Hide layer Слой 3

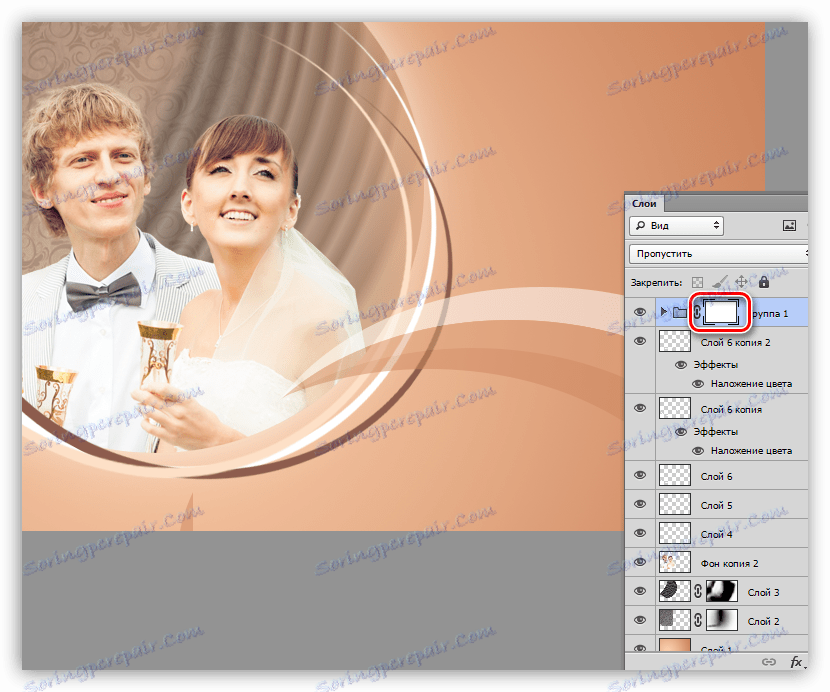[640, 590]
